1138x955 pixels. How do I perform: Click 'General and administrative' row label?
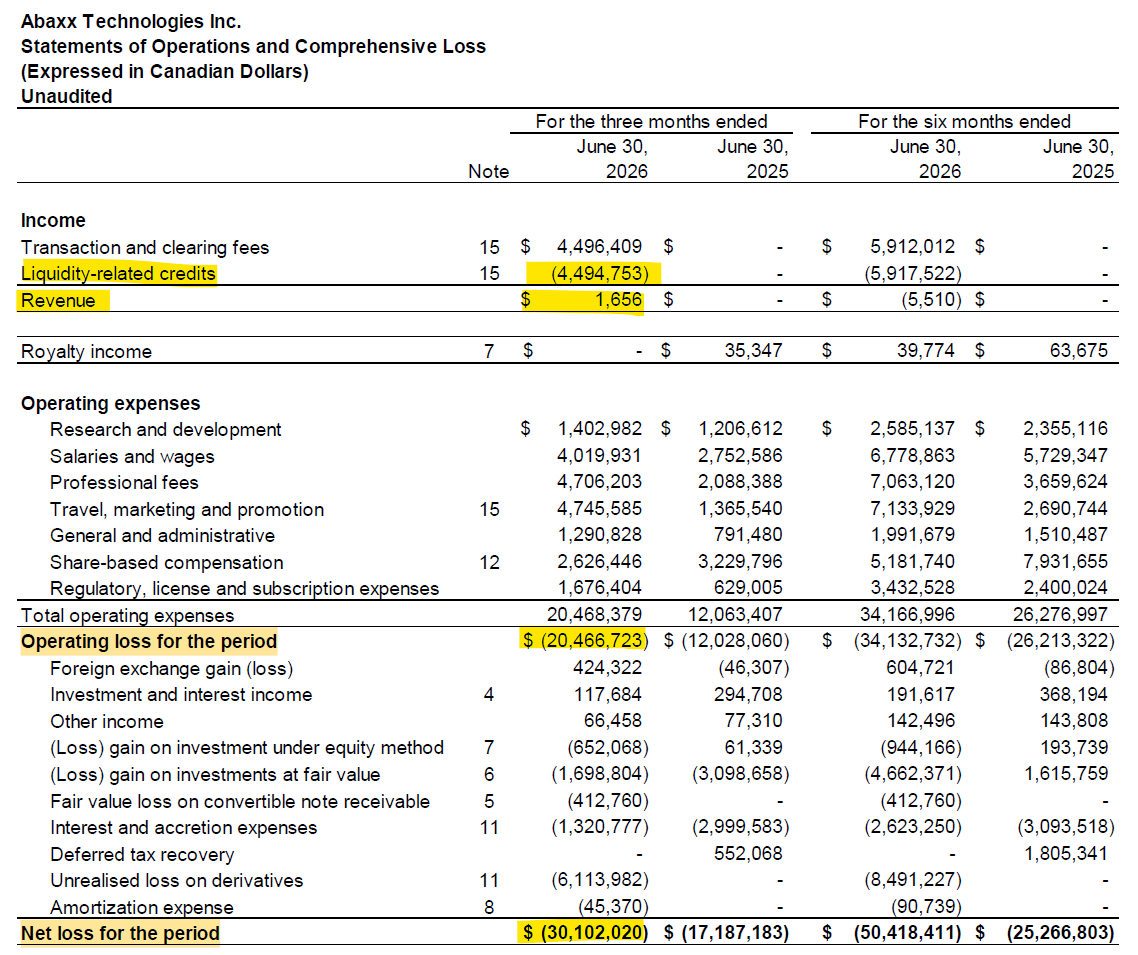[x=163, y=536]
